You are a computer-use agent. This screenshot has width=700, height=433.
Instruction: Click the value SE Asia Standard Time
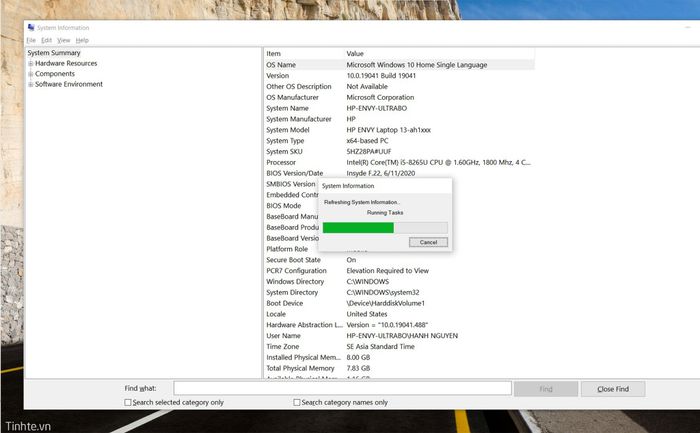(x=380, y=346)
